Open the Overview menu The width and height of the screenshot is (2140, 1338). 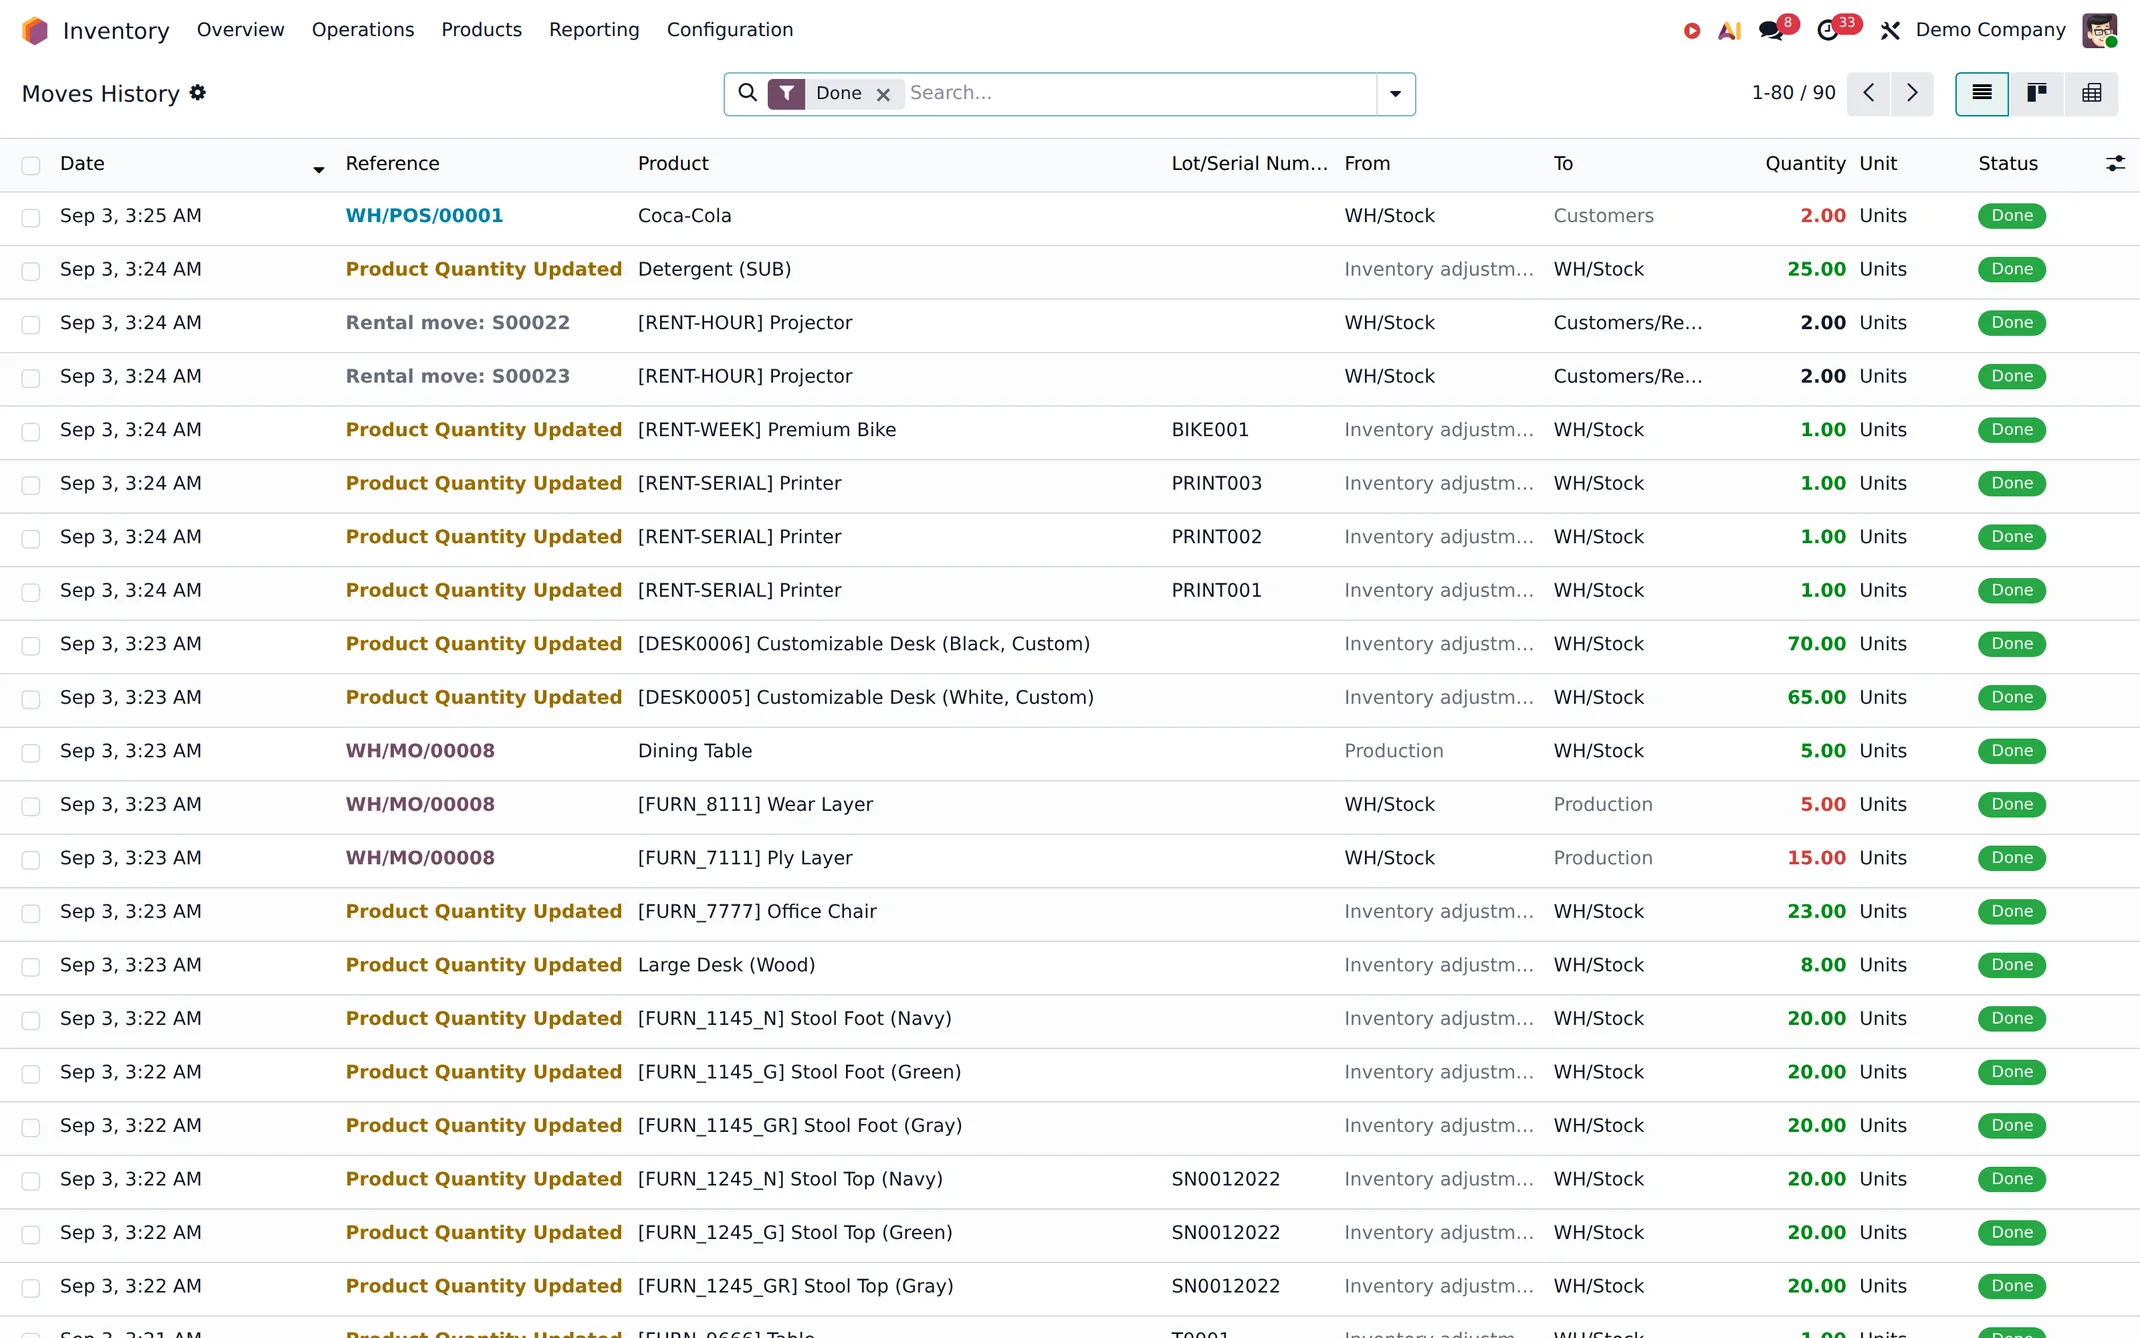[240, 30]
